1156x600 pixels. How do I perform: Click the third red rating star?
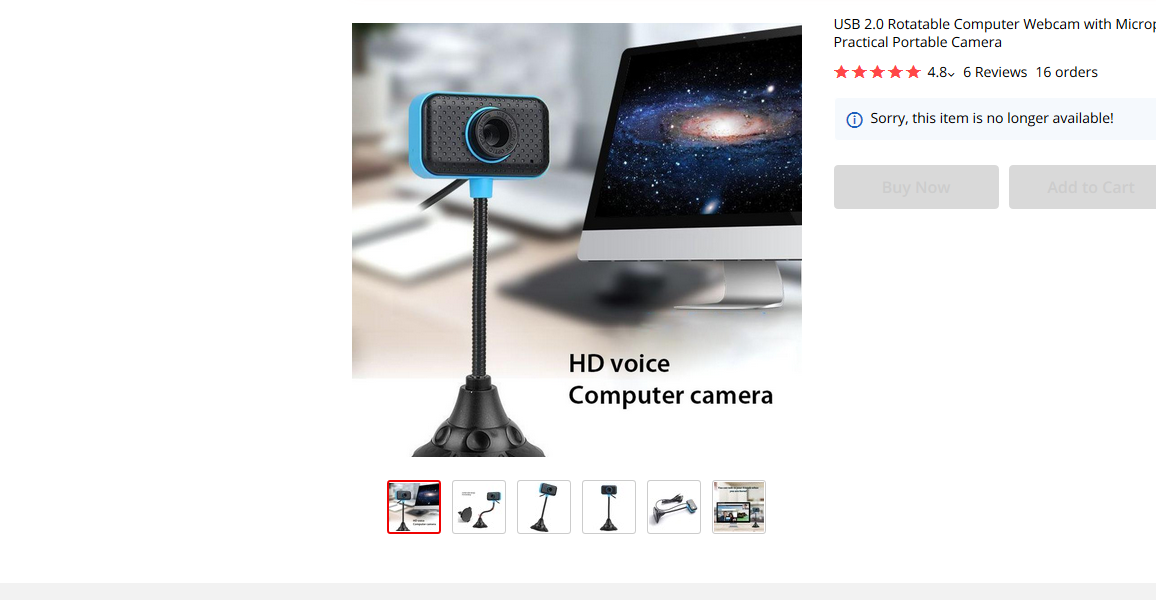coord(877,72)
